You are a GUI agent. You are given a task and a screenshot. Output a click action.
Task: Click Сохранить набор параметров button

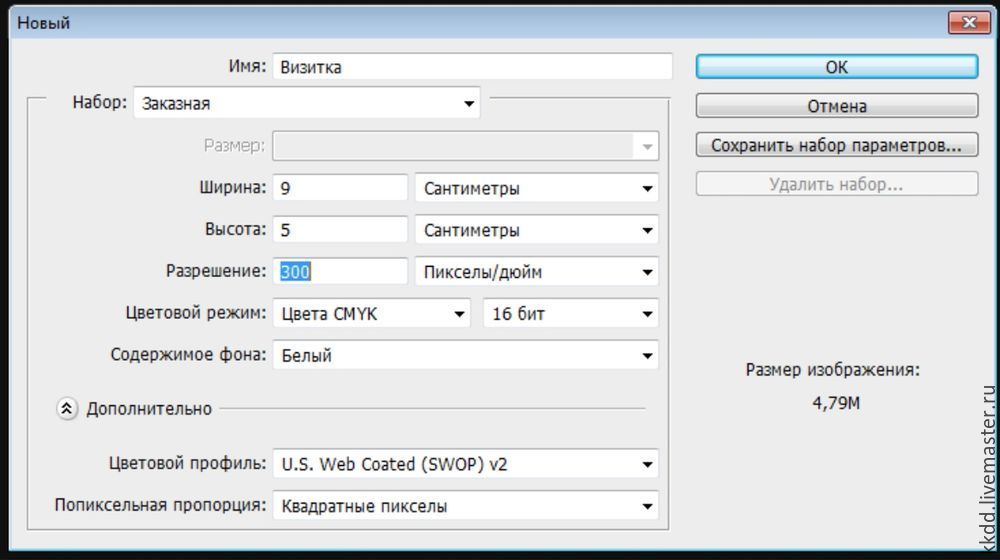[x=836, y=145]
